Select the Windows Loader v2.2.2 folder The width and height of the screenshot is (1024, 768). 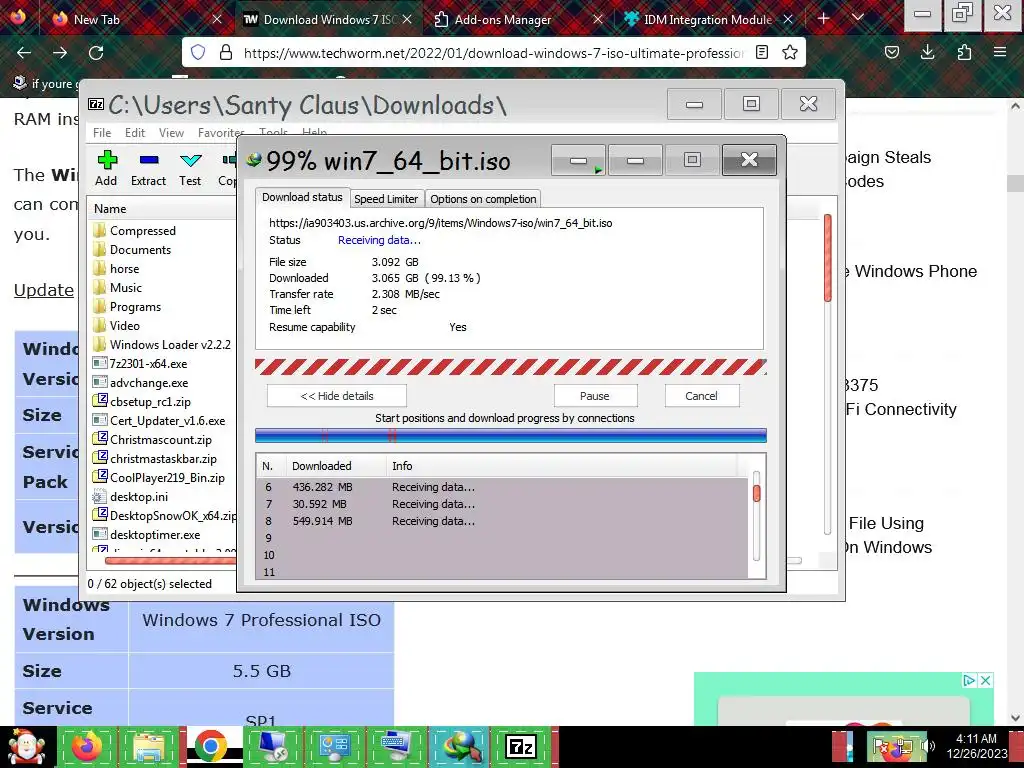point(170,344)
